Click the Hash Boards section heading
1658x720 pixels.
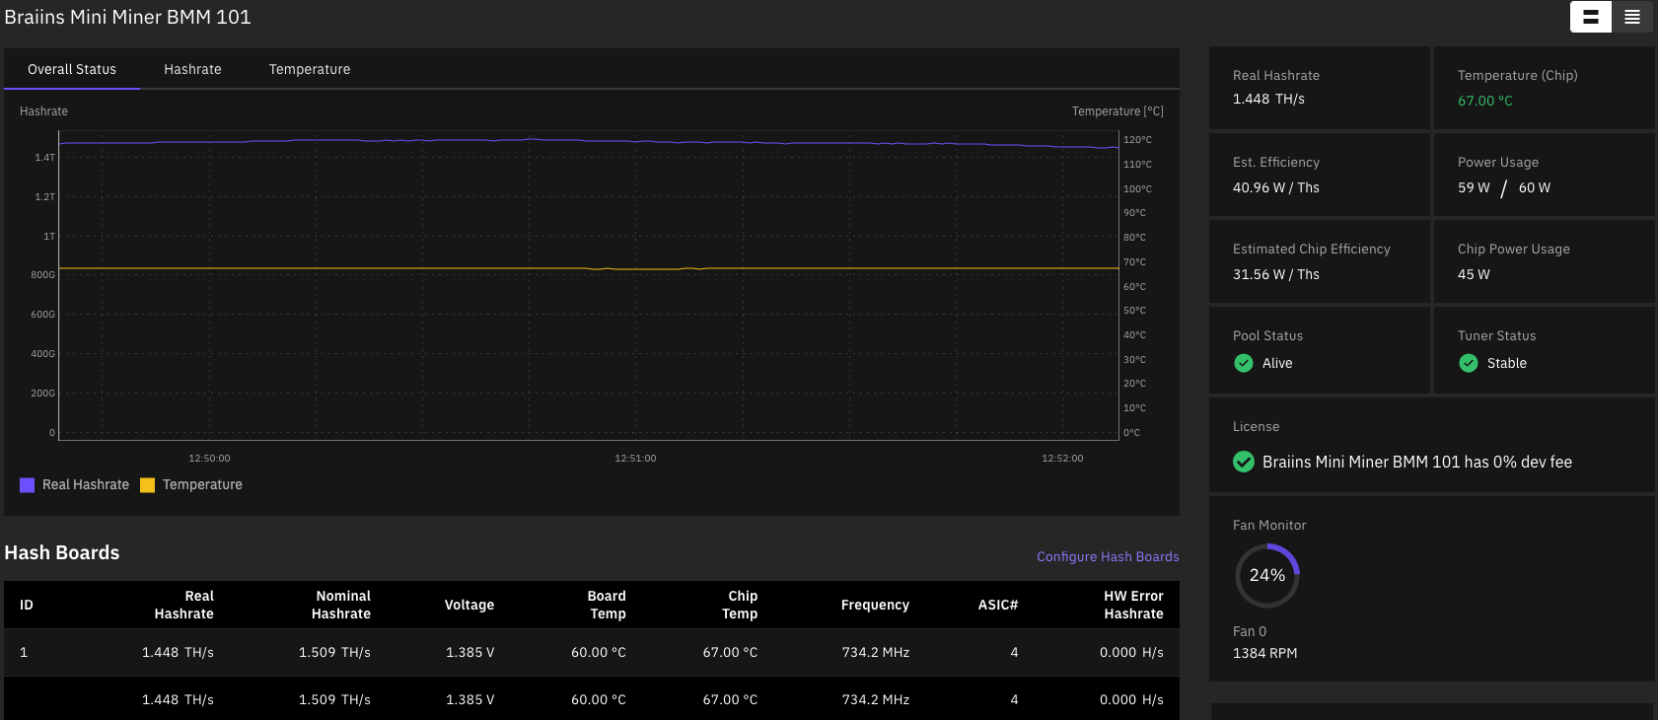[62, 553]
